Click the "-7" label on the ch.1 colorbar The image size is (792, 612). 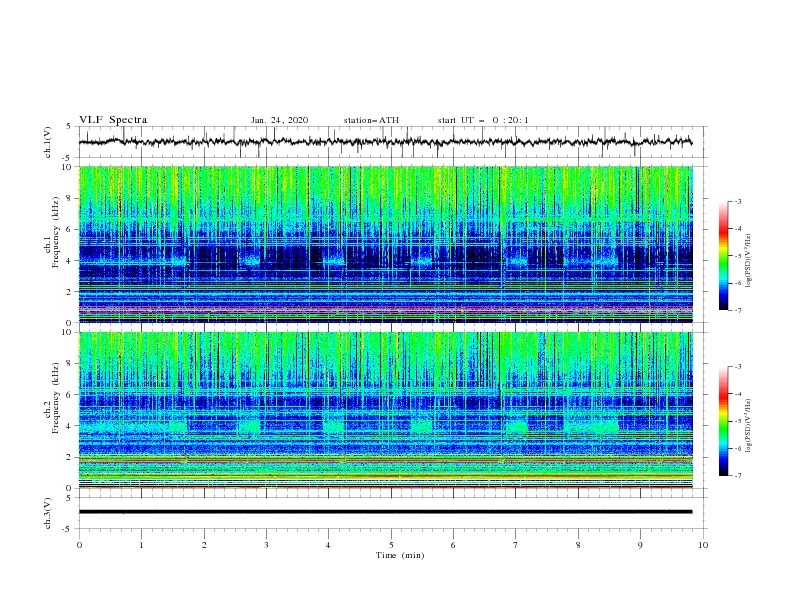click(738, 310)
